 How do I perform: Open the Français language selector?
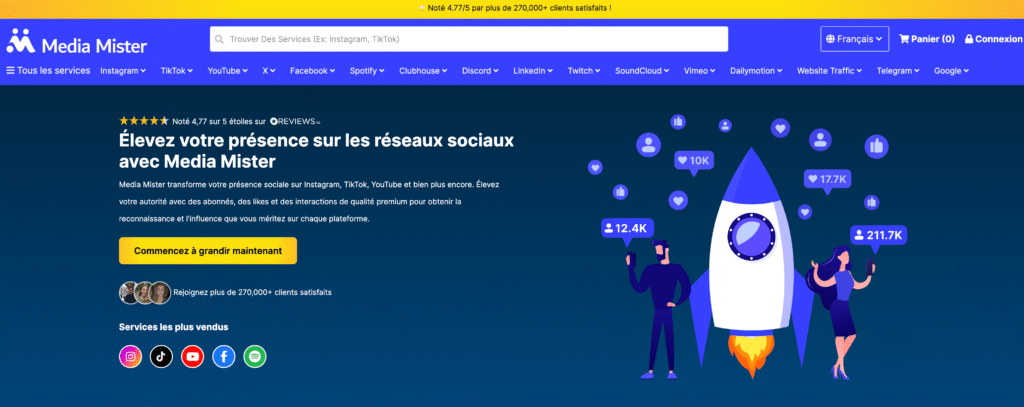(x=854, y=39)
